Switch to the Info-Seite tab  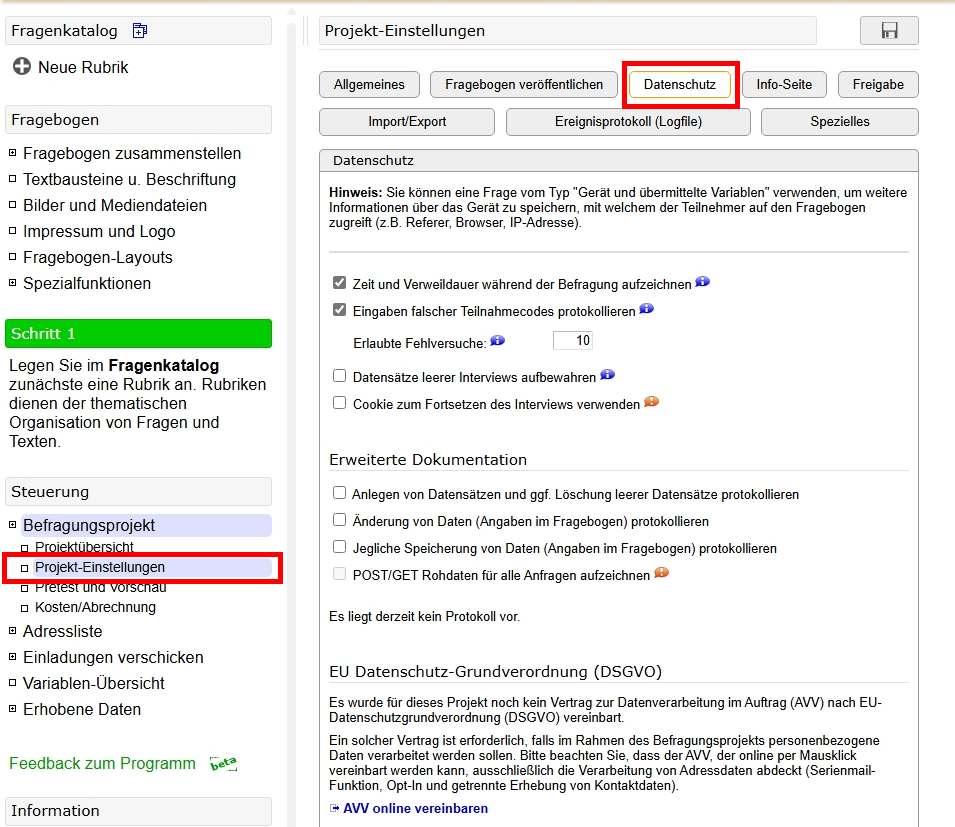point(784,84)
